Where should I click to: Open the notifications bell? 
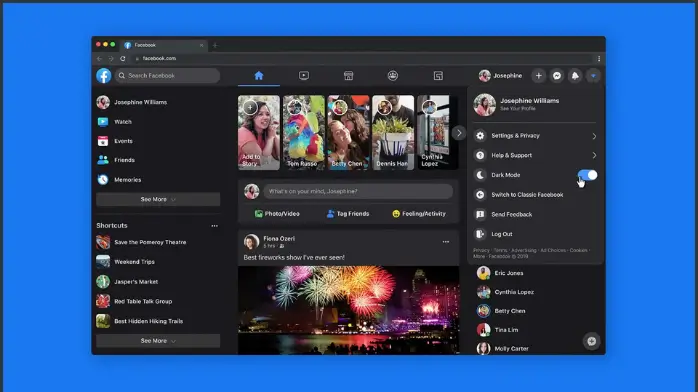575,76
